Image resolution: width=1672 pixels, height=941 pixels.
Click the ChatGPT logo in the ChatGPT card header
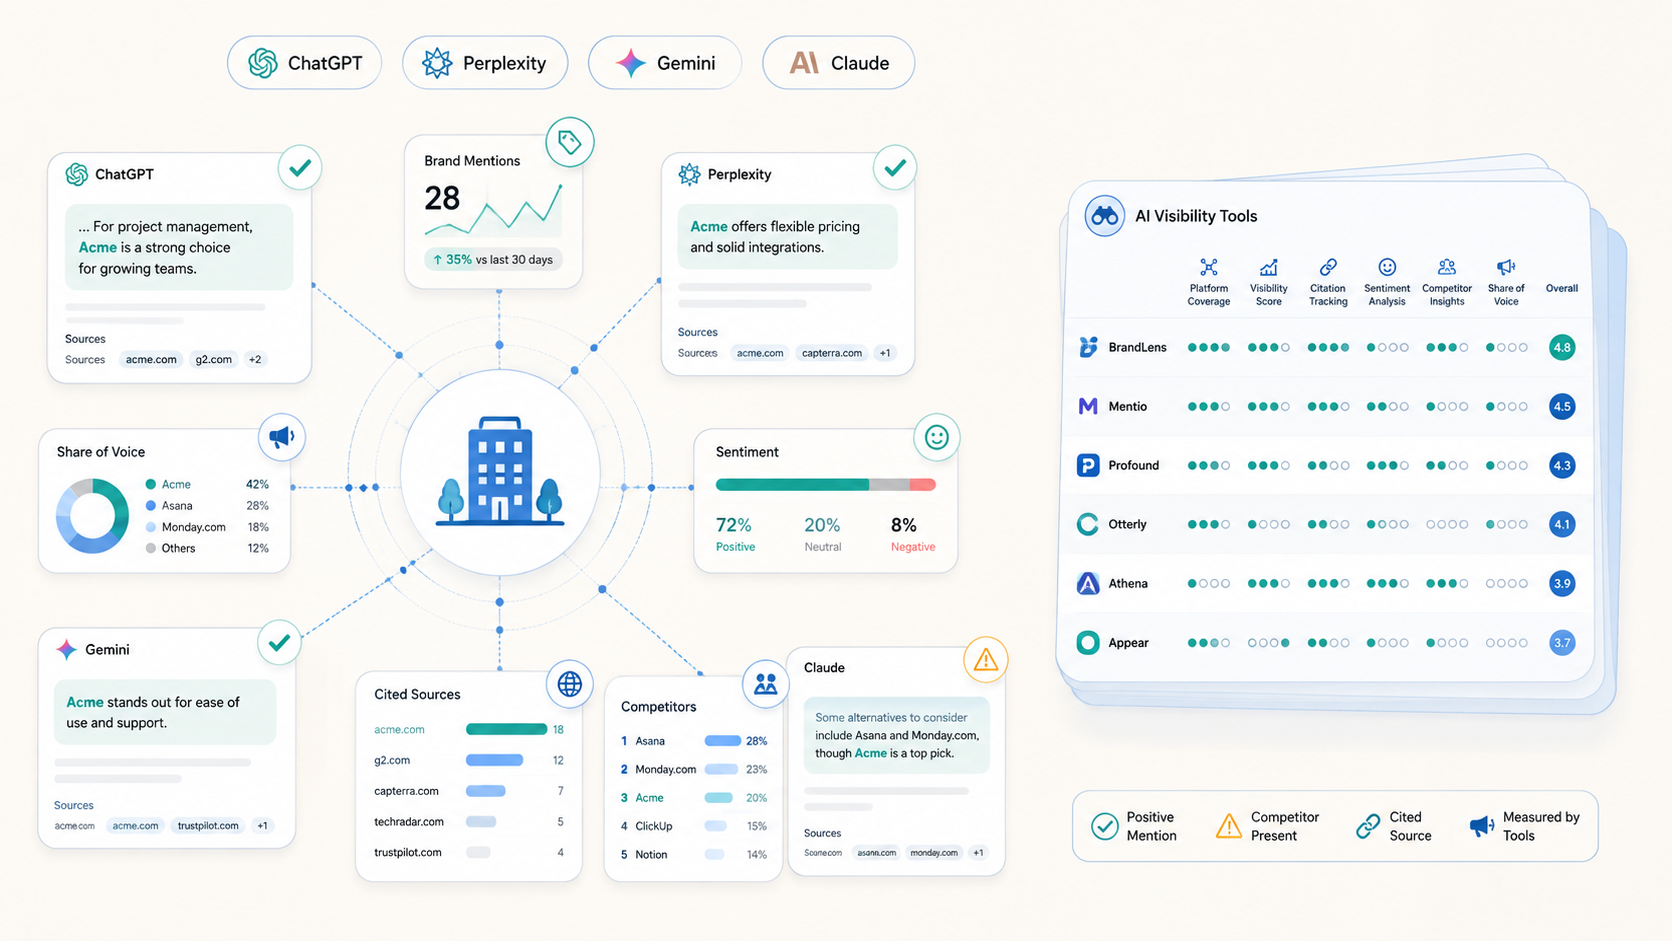77,174
